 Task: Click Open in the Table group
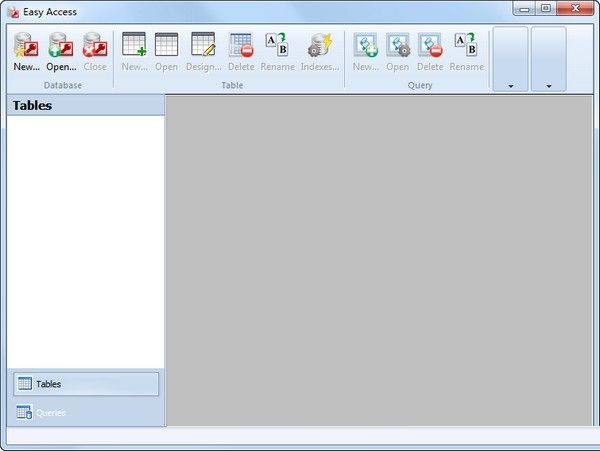tap(166, 52)
